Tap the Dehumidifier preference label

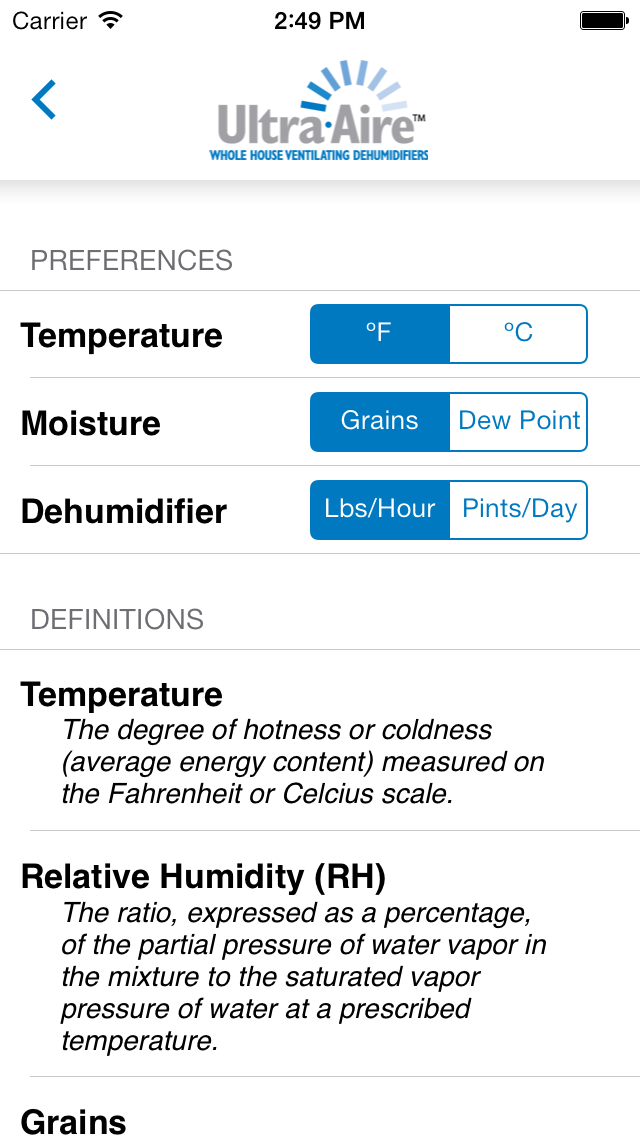pyautogui.click(x=124, y=511)
